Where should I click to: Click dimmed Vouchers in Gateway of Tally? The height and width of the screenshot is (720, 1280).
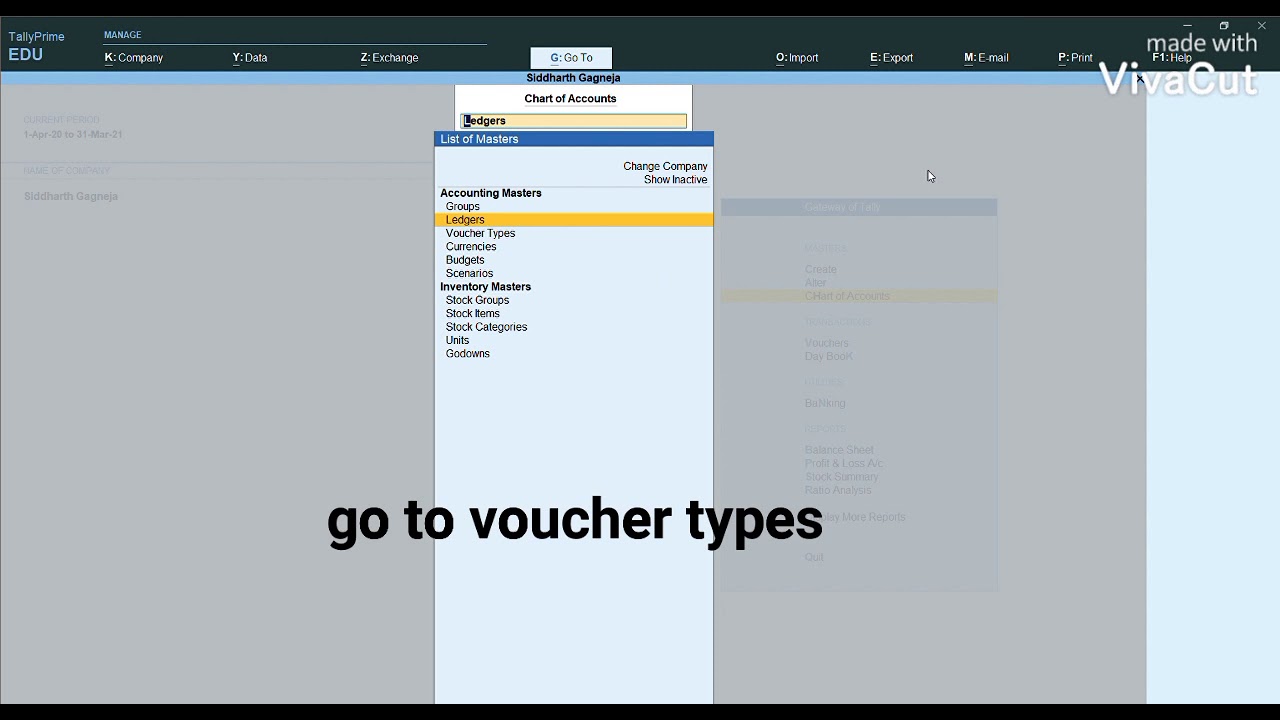[x=826, y=343]
